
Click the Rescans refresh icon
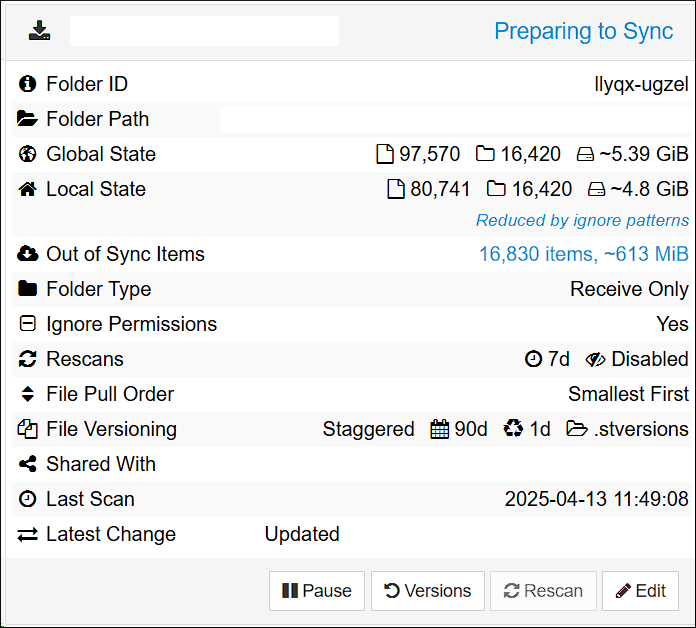28,359
